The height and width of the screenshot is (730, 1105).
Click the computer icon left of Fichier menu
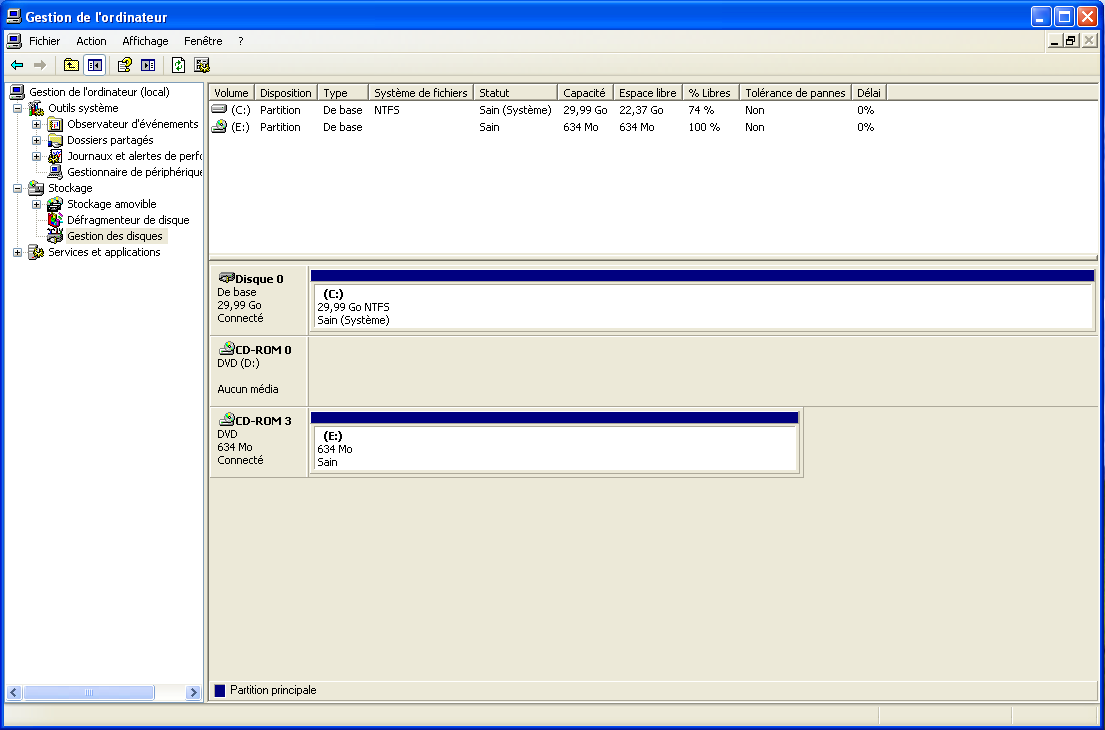click(14, 41)
